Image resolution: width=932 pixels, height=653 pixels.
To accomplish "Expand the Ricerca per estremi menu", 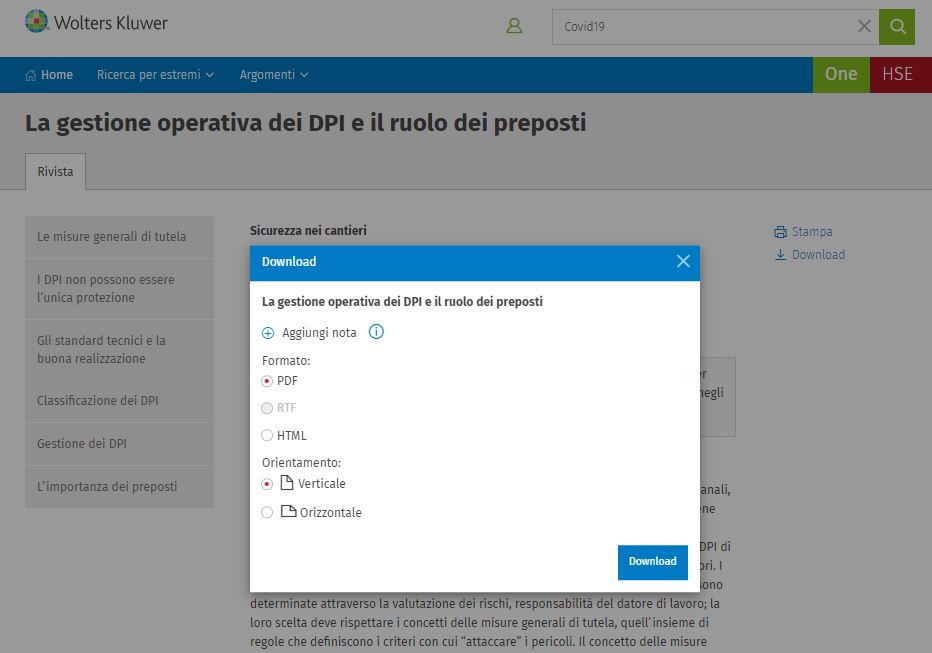I will 155,75.
